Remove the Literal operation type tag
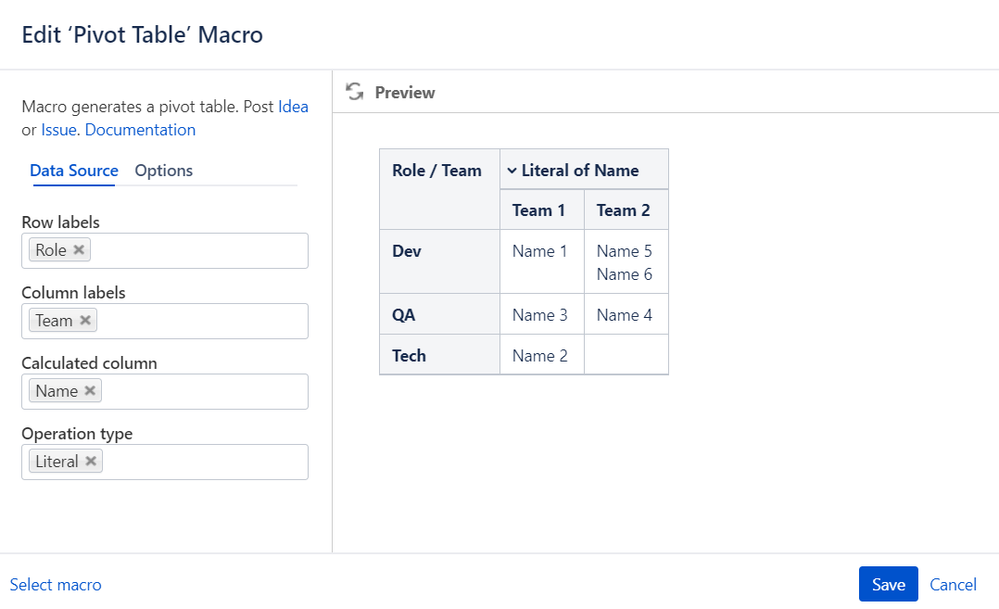999x609 pixels. coord(91,461)
